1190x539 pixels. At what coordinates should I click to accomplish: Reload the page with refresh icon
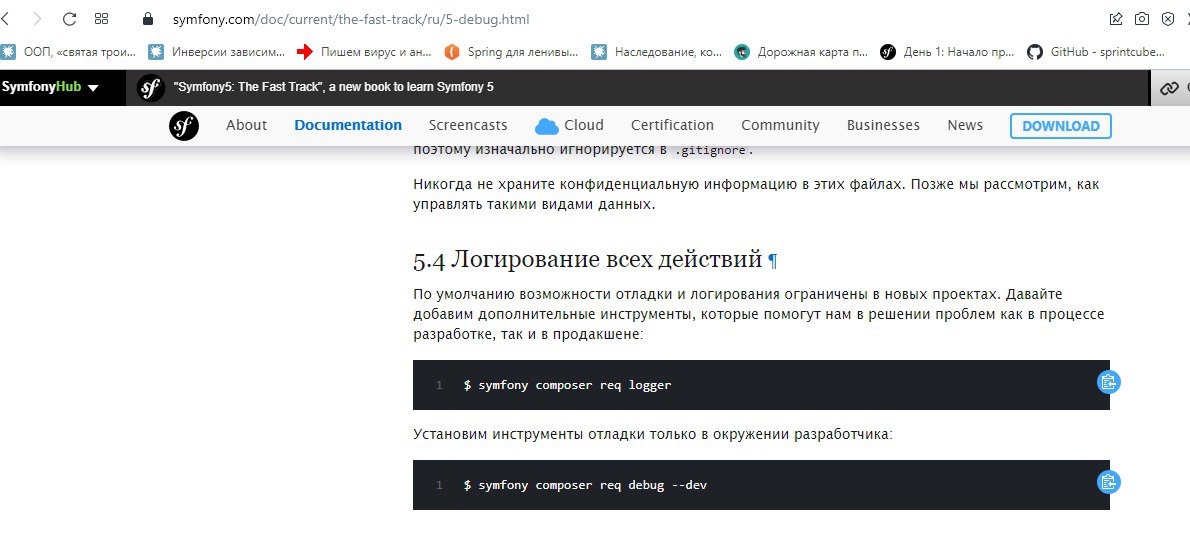[69, 19]
